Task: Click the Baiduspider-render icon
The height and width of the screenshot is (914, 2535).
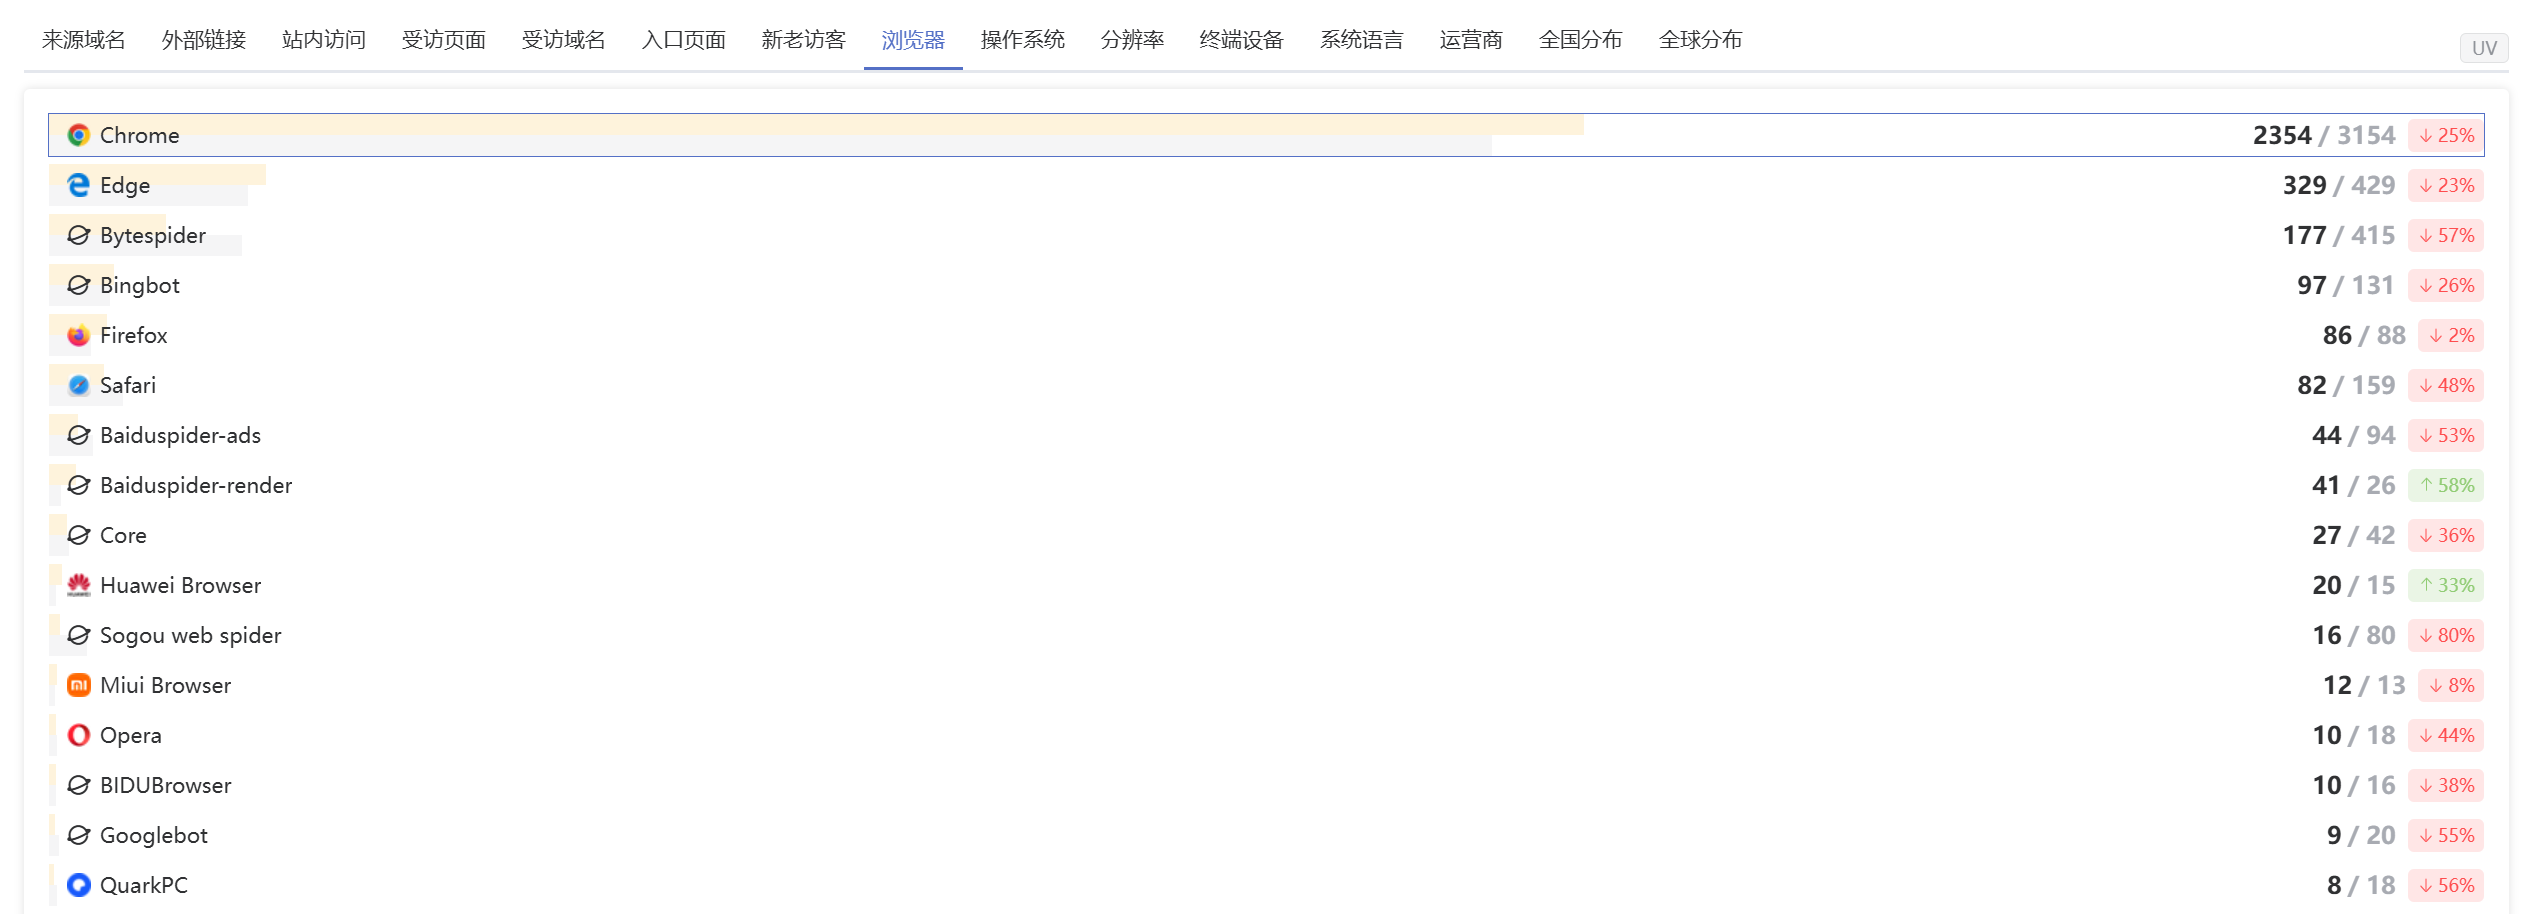Action: (x=79, y=485)
